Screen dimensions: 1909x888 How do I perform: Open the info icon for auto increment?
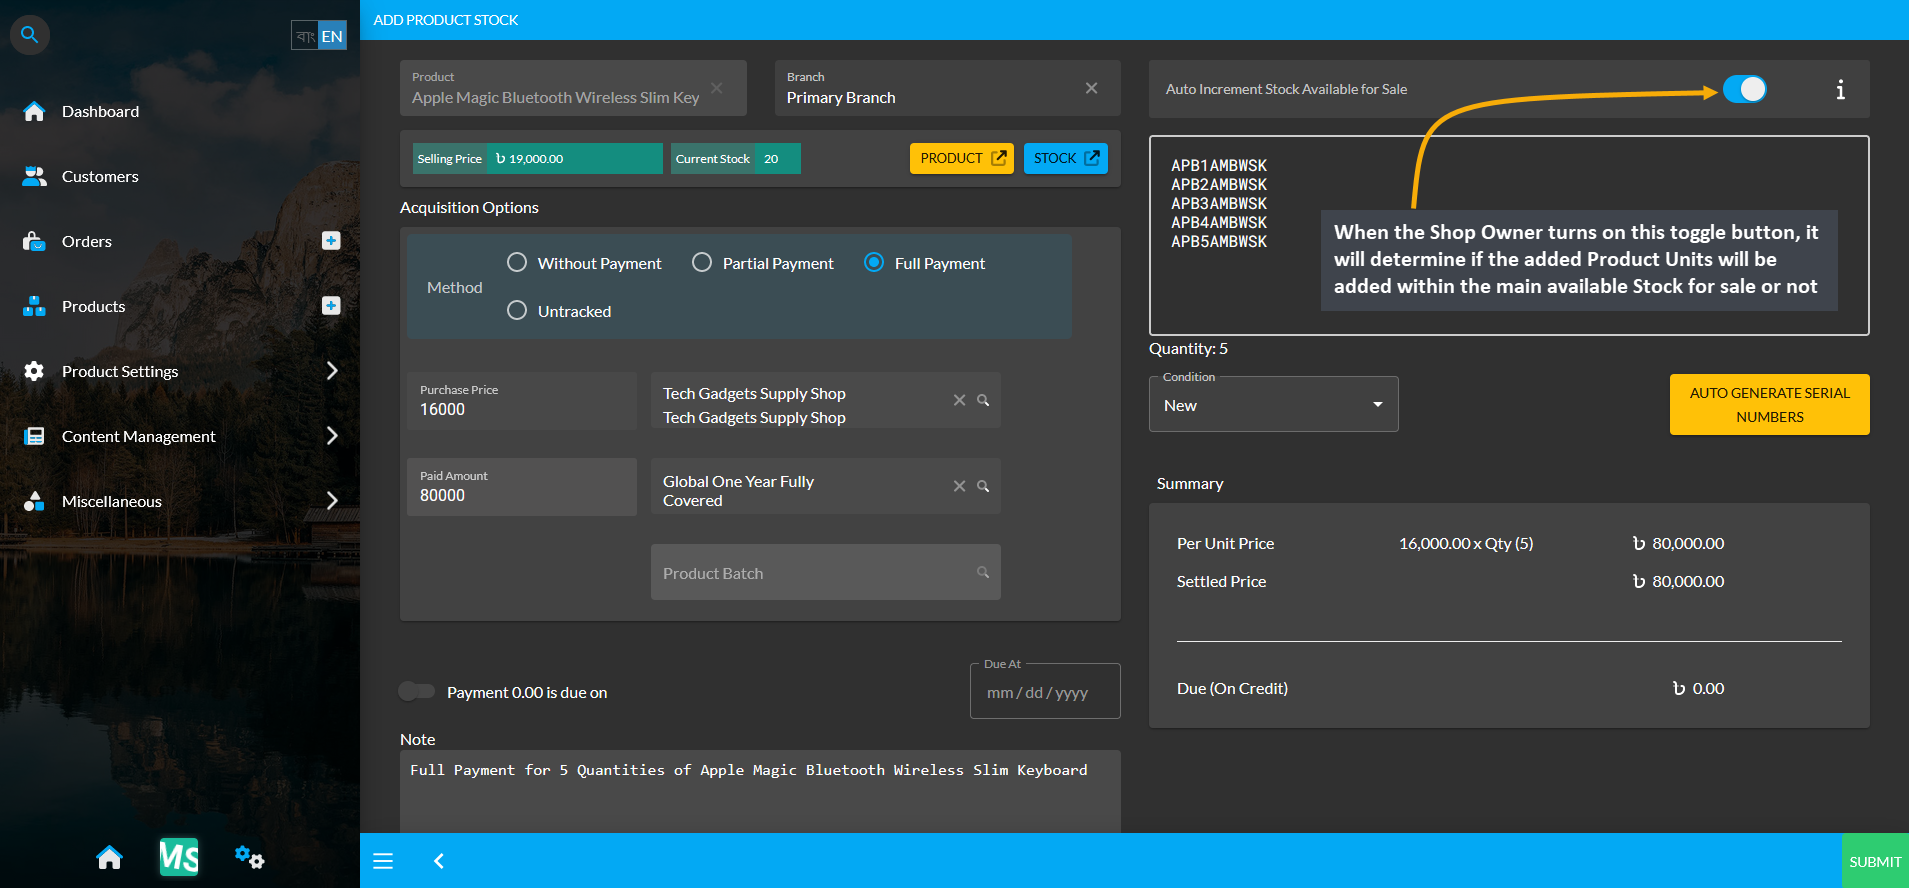pos(1840,89)
